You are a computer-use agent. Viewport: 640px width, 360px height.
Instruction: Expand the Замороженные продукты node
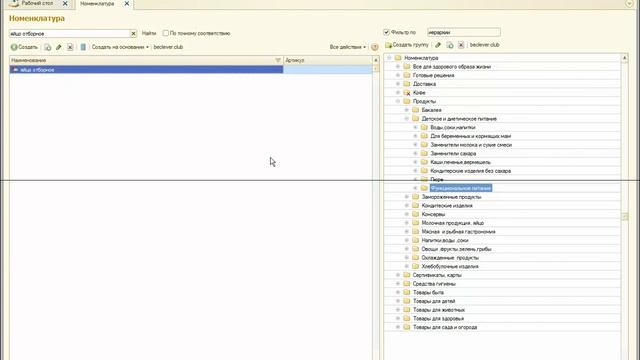[x=407, y=197]
